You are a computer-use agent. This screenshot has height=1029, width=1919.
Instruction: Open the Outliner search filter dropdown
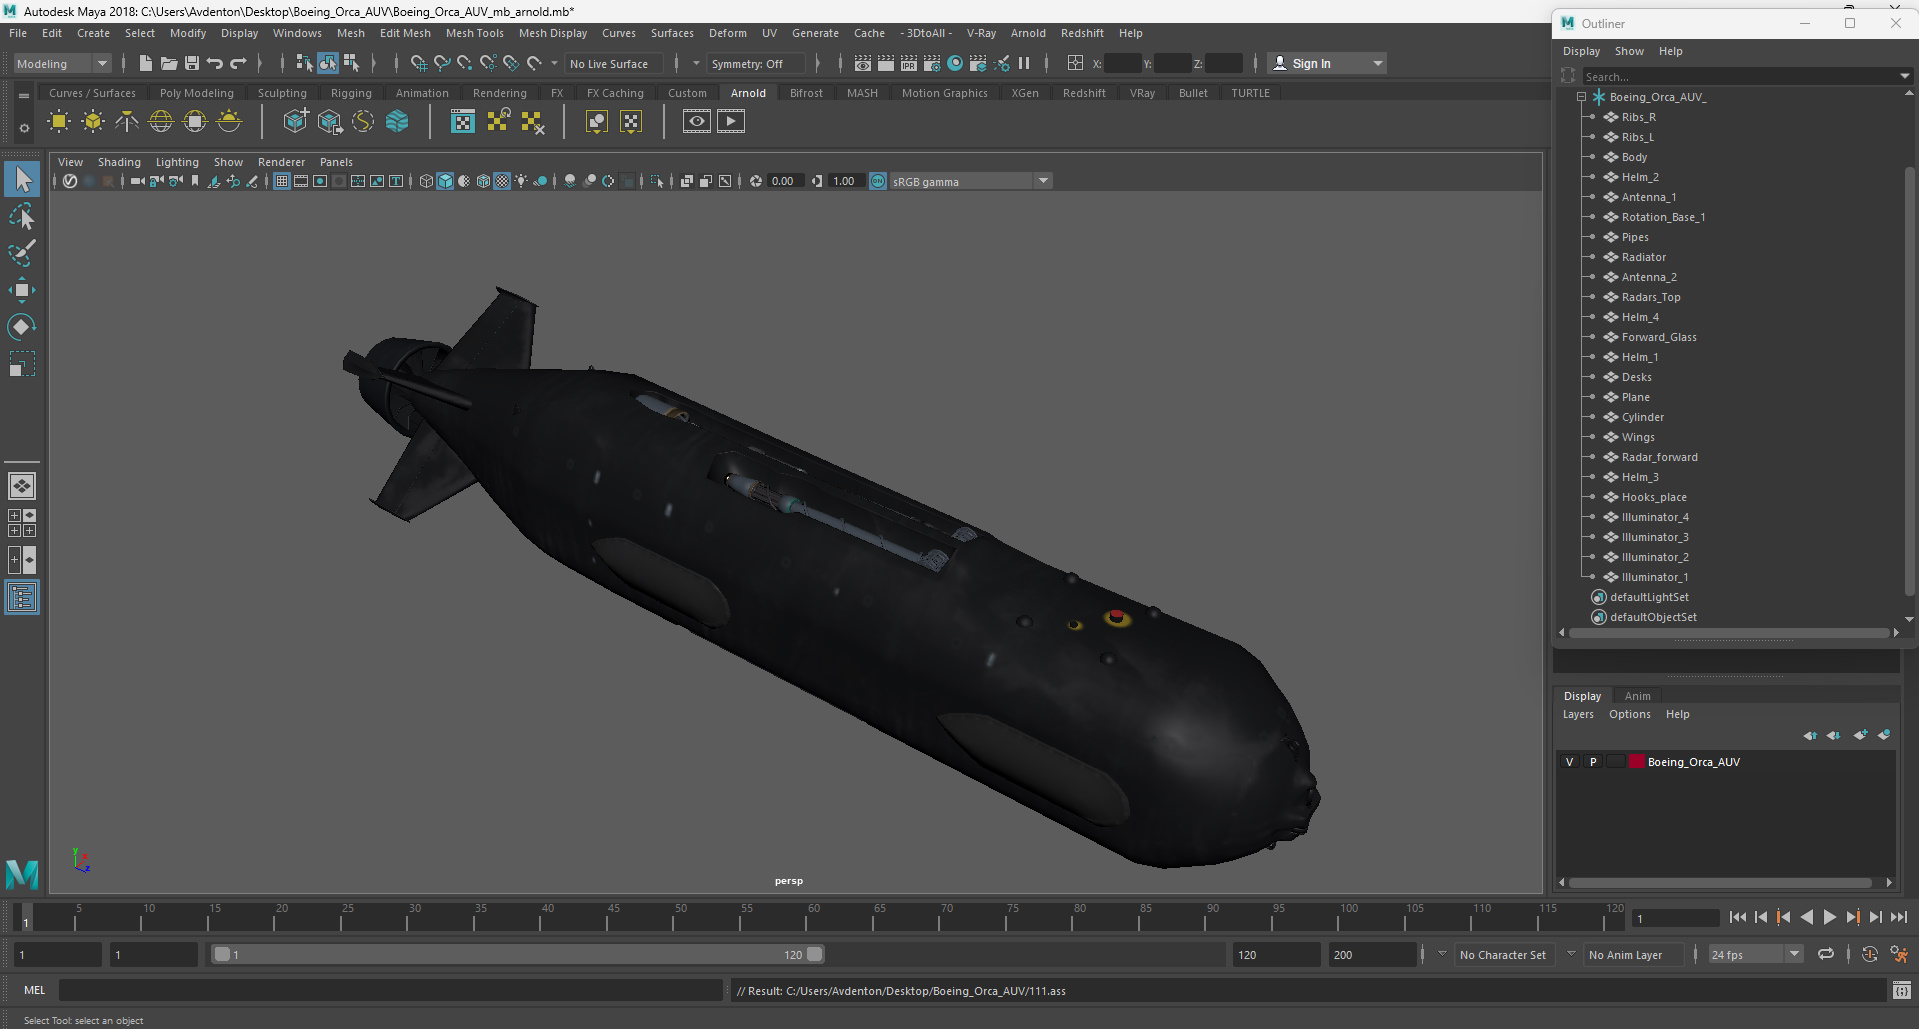pyautogui.click(x=1904, y=76)
